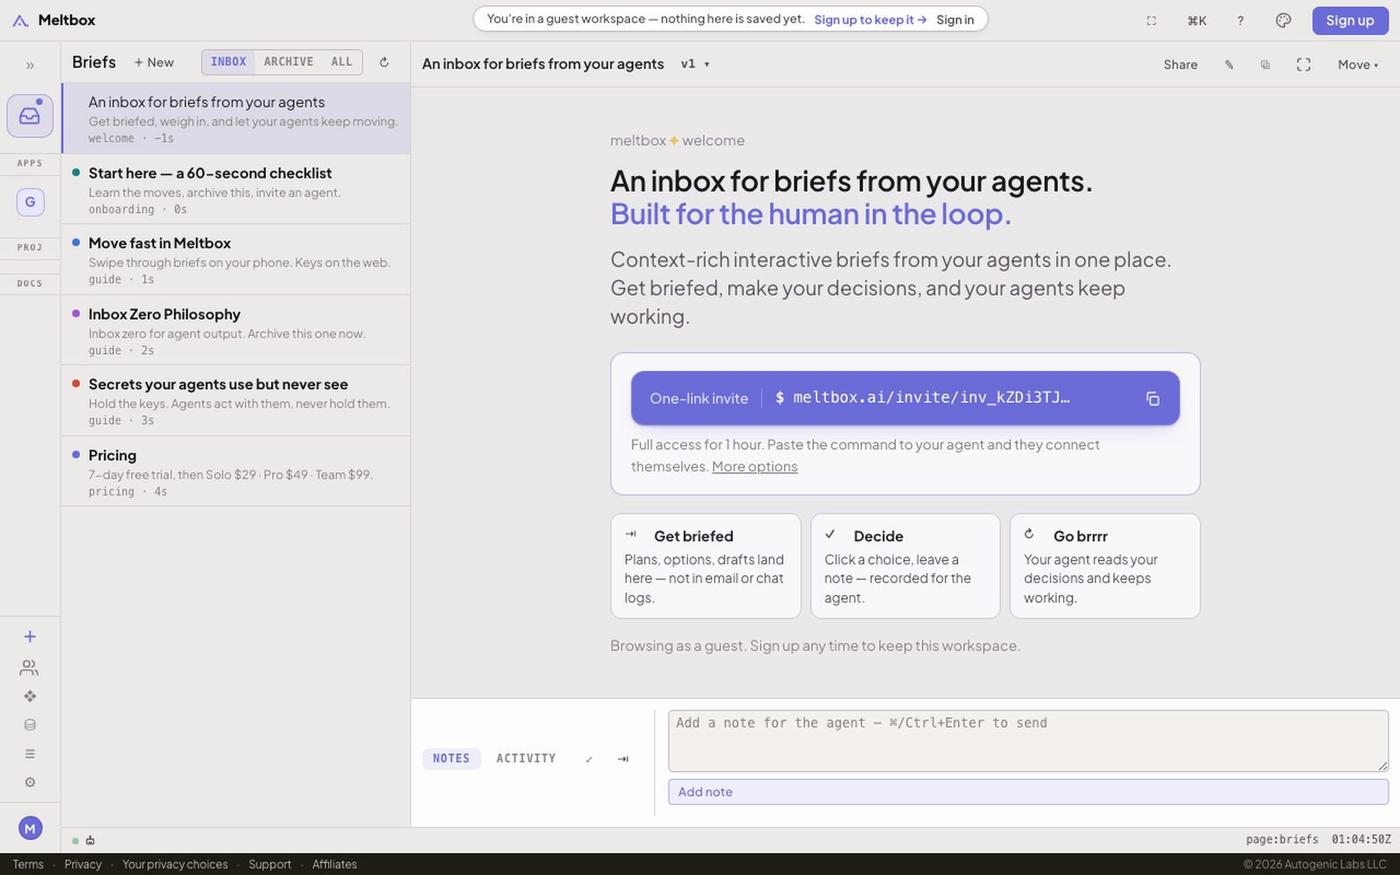Image resolution: width=1400 pixels, height=875 pixels.
Task: Enter fullscreen for the brief
Action: pos(1304,64)
